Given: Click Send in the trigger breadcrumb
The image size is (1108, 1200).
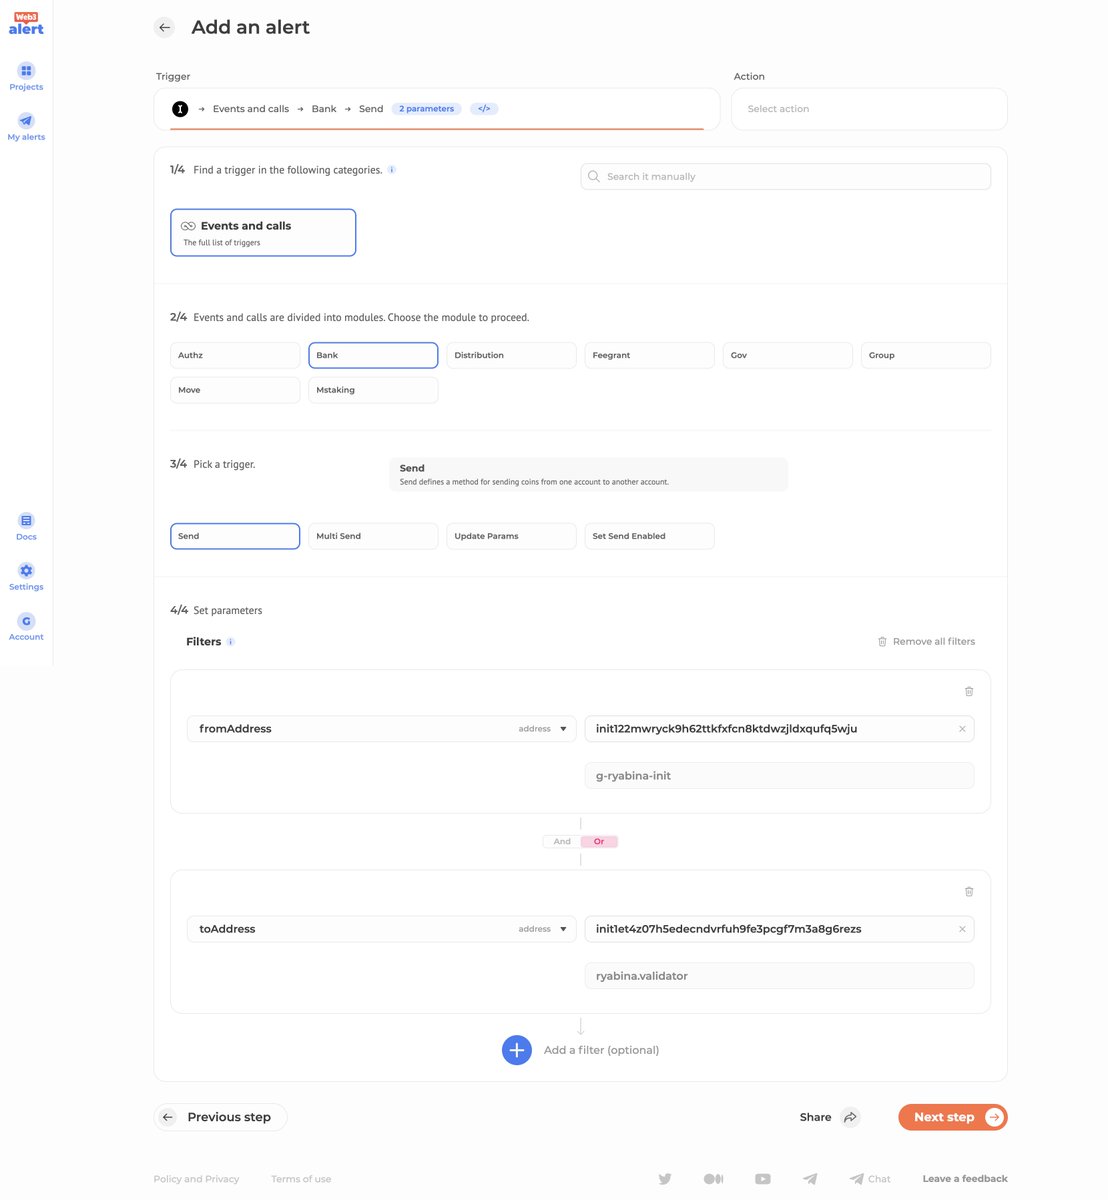Looking at the screenshot, I should coord(371,109).
